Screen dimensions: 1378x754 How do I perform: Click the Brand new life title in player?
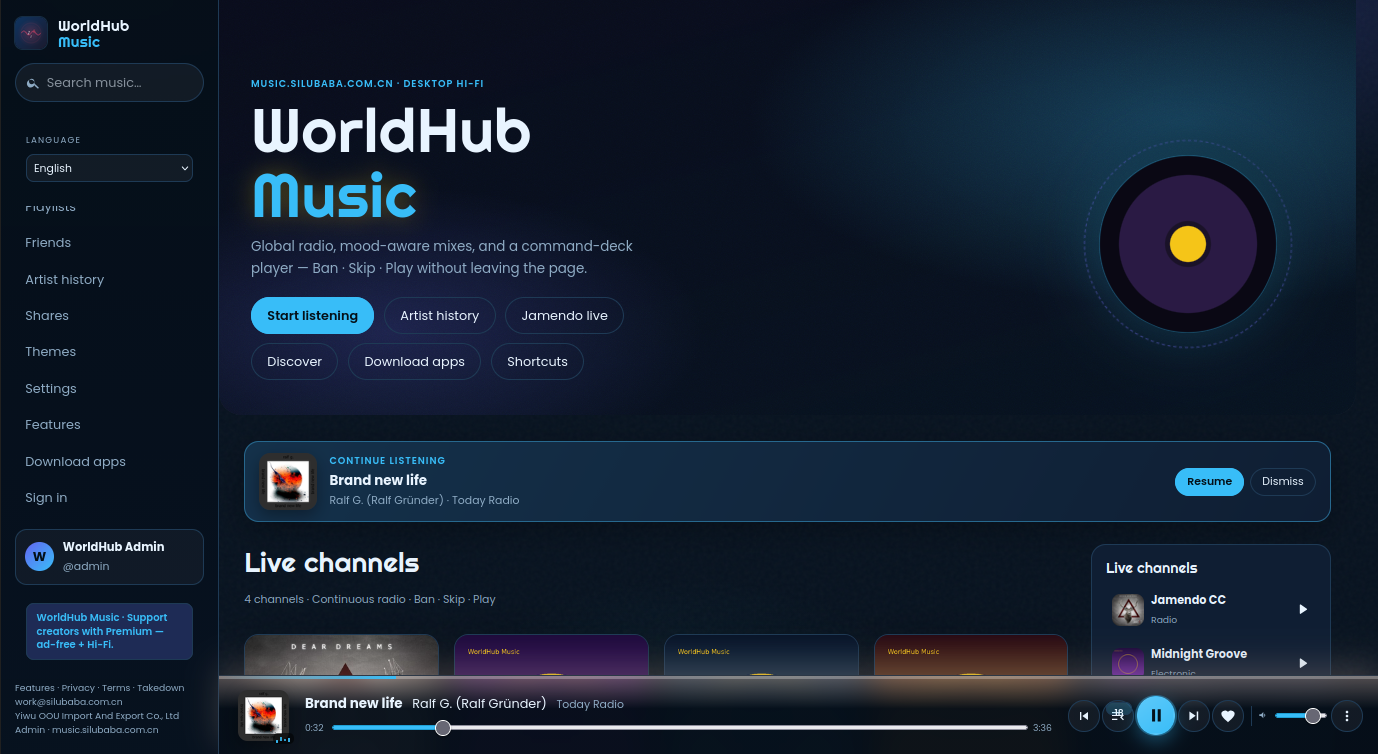coord(353,703)
